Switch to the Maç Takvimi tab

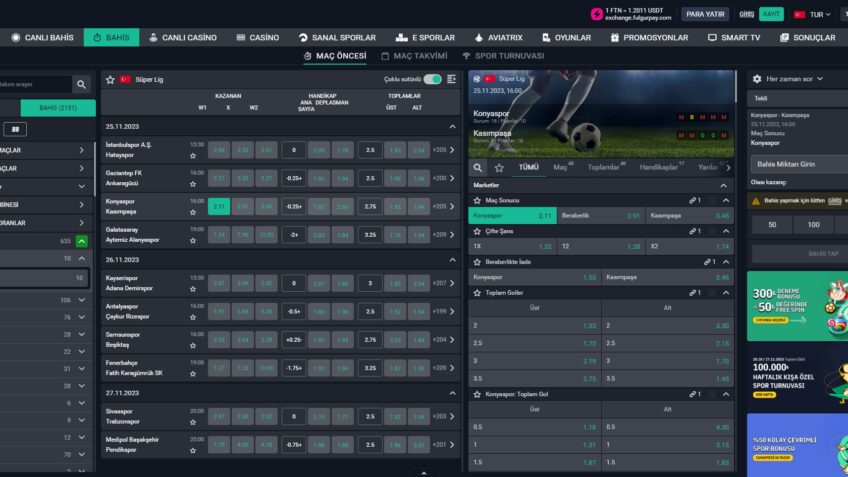413,56
